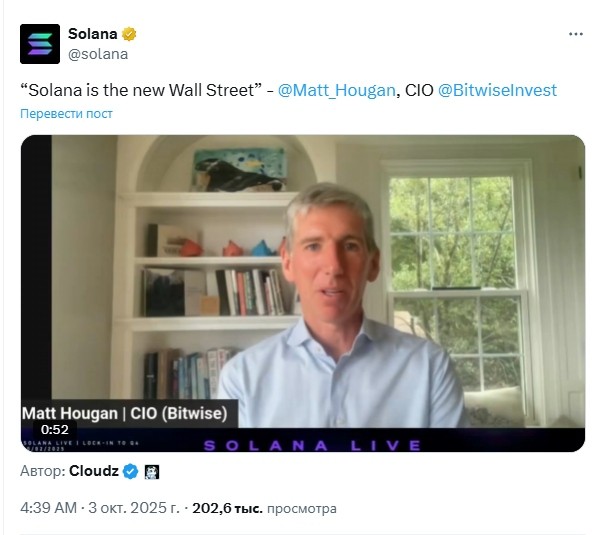Click the Автор: label below the video

coord(43,471)
